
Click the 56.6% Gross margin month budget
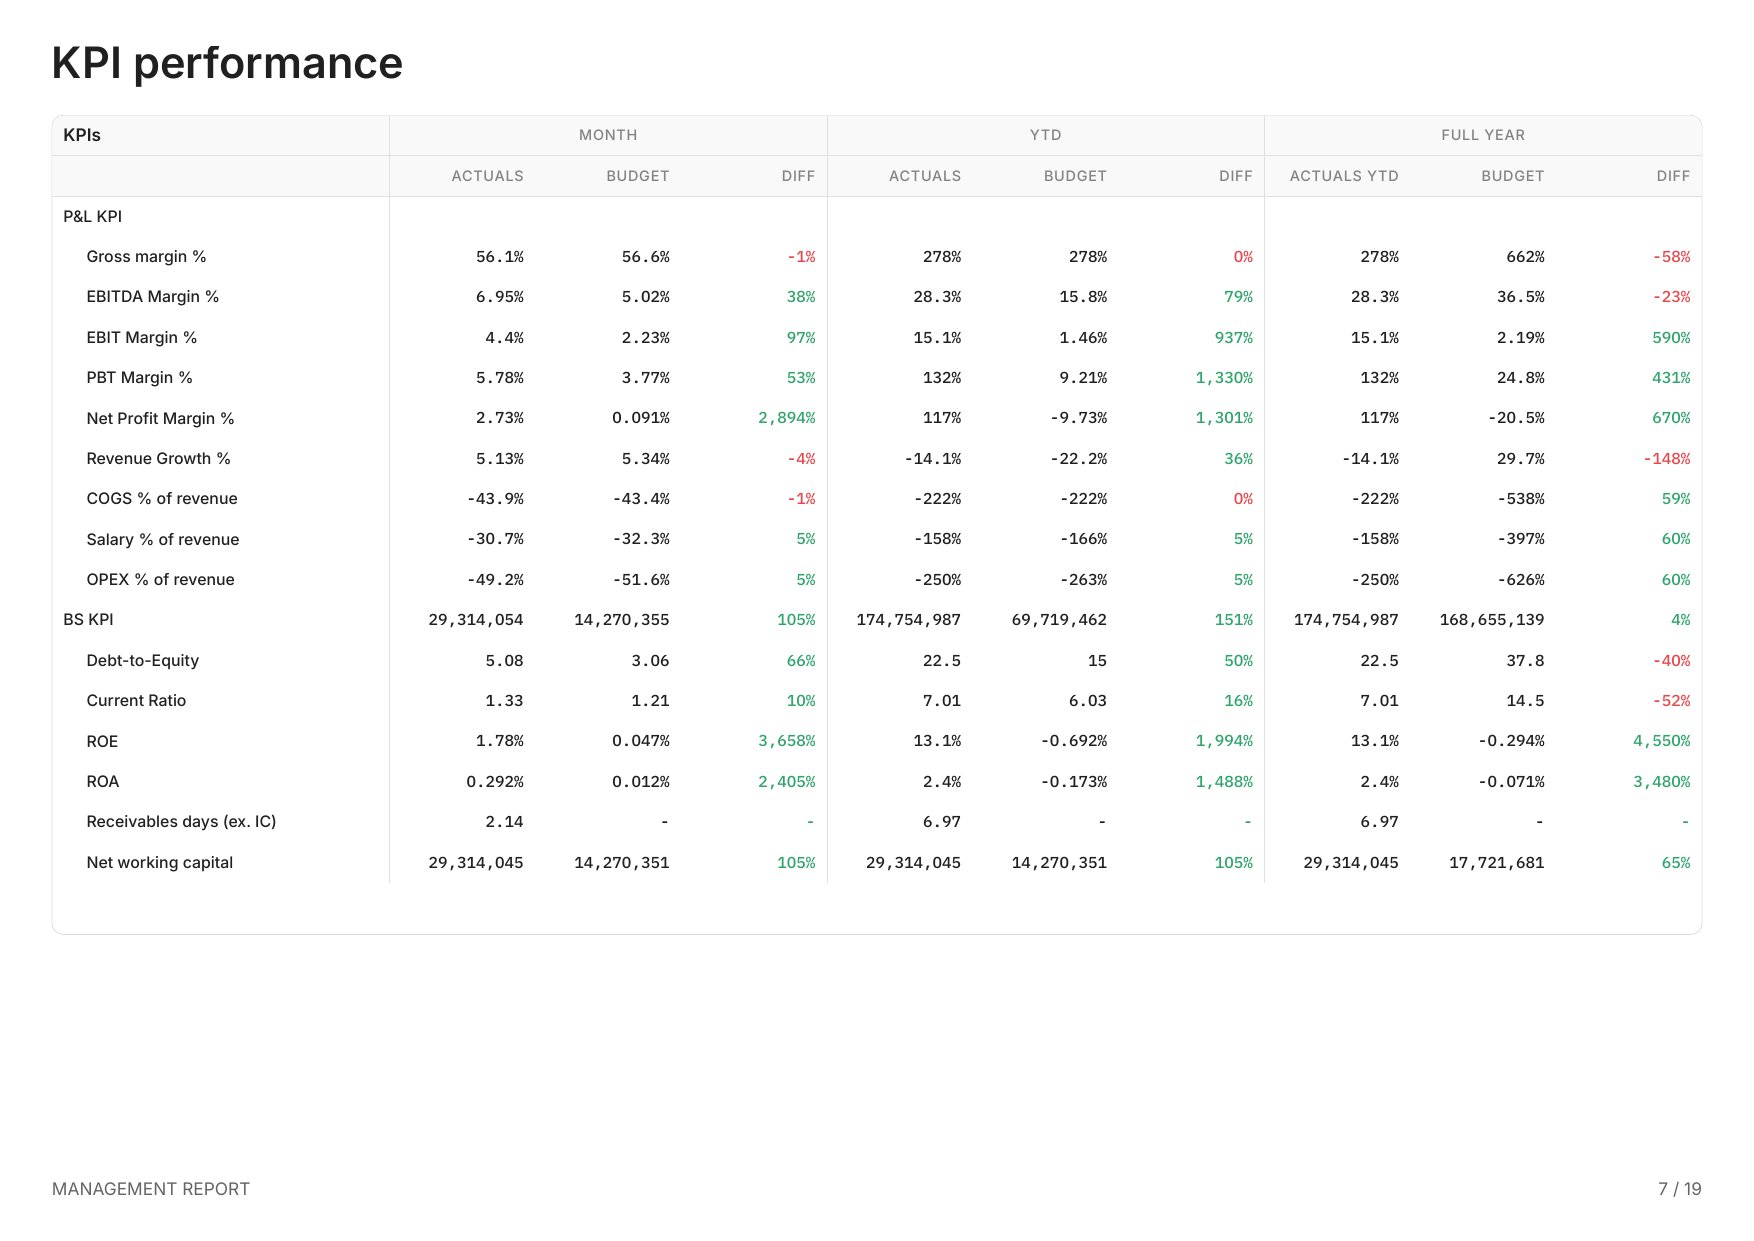[x=646, y=257]
